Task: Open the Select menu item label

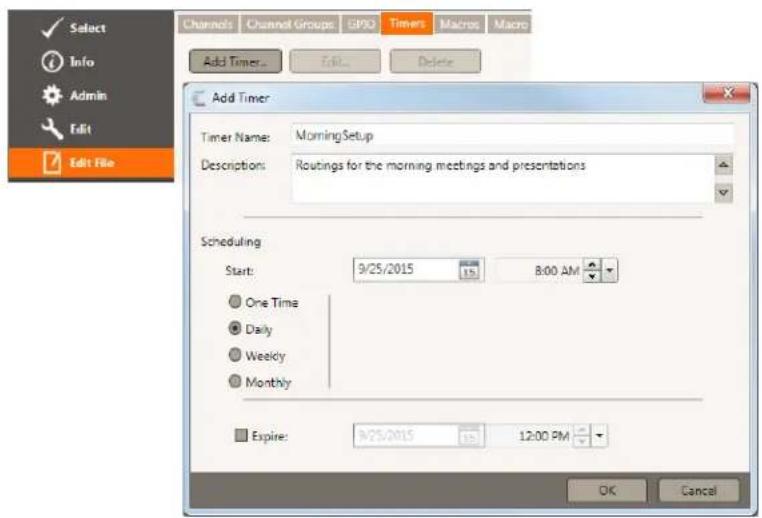Action: (x=87, y=28)
